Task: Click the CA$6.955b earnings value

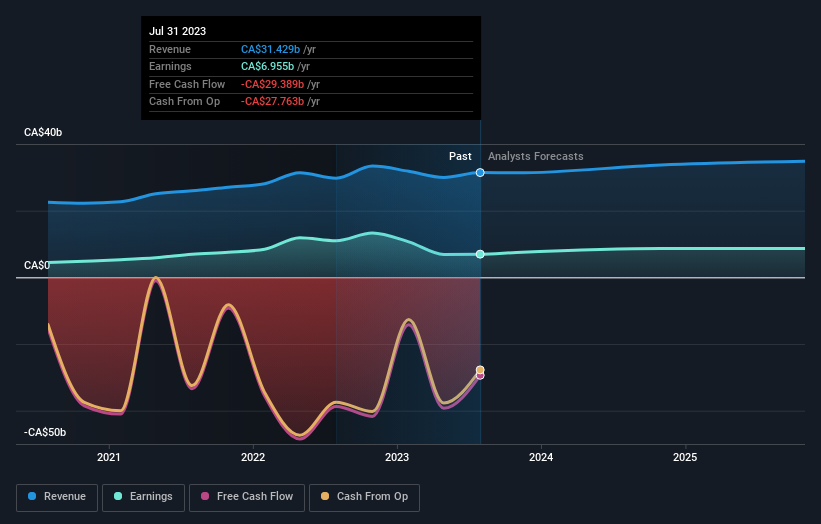Action: point(268,66)
